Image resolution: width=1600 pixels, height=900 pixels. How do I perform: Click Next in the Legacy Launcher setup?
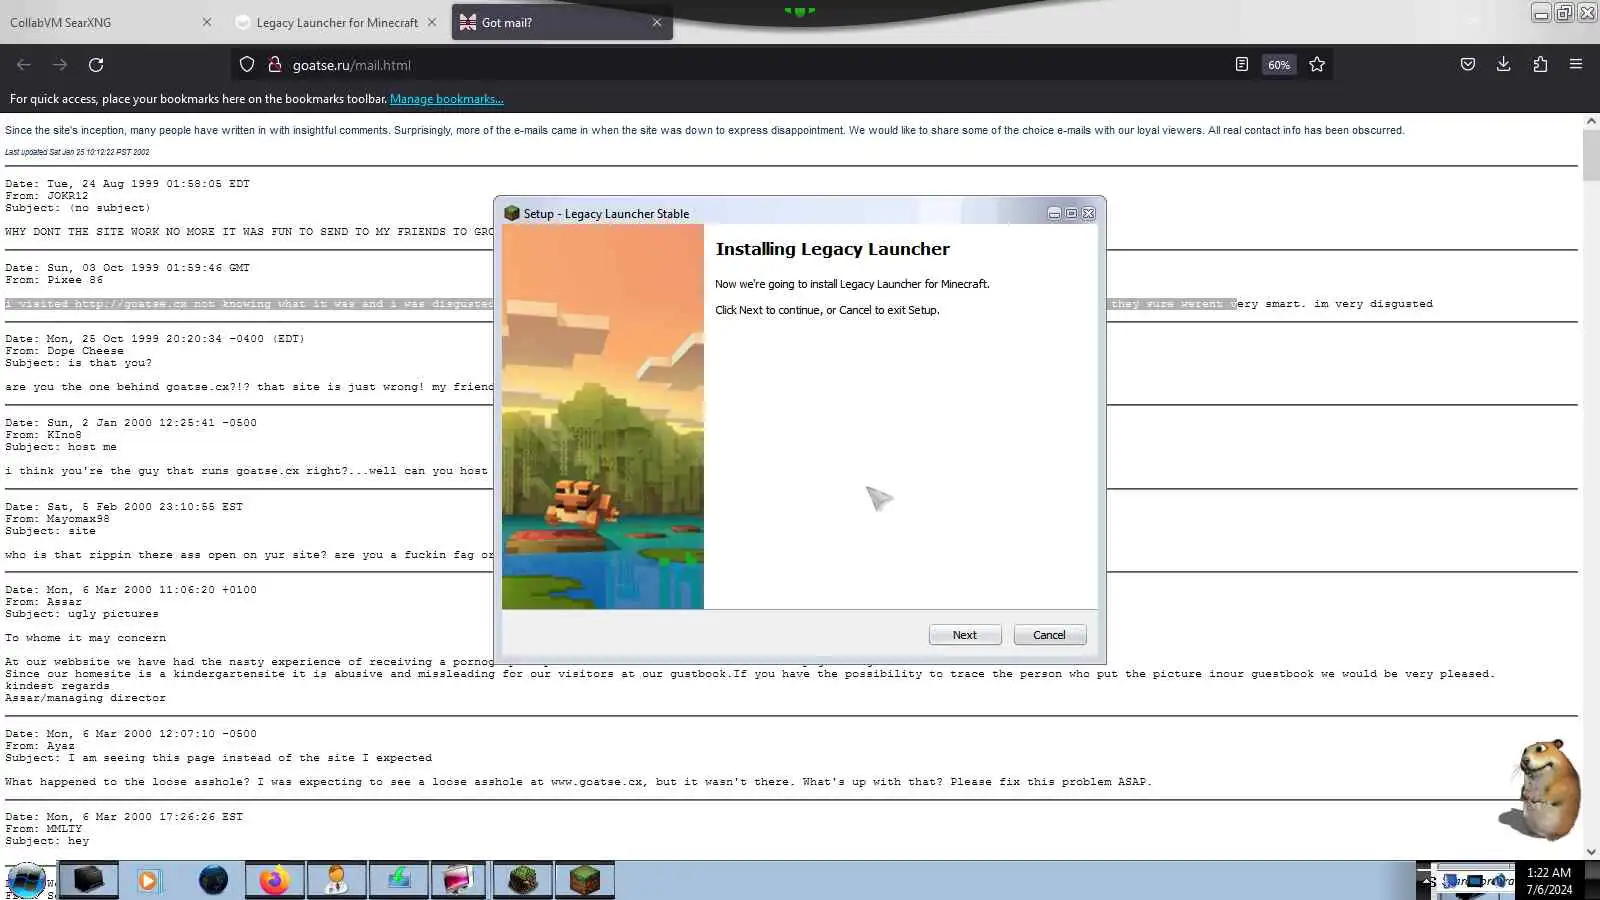coord(965,635)
